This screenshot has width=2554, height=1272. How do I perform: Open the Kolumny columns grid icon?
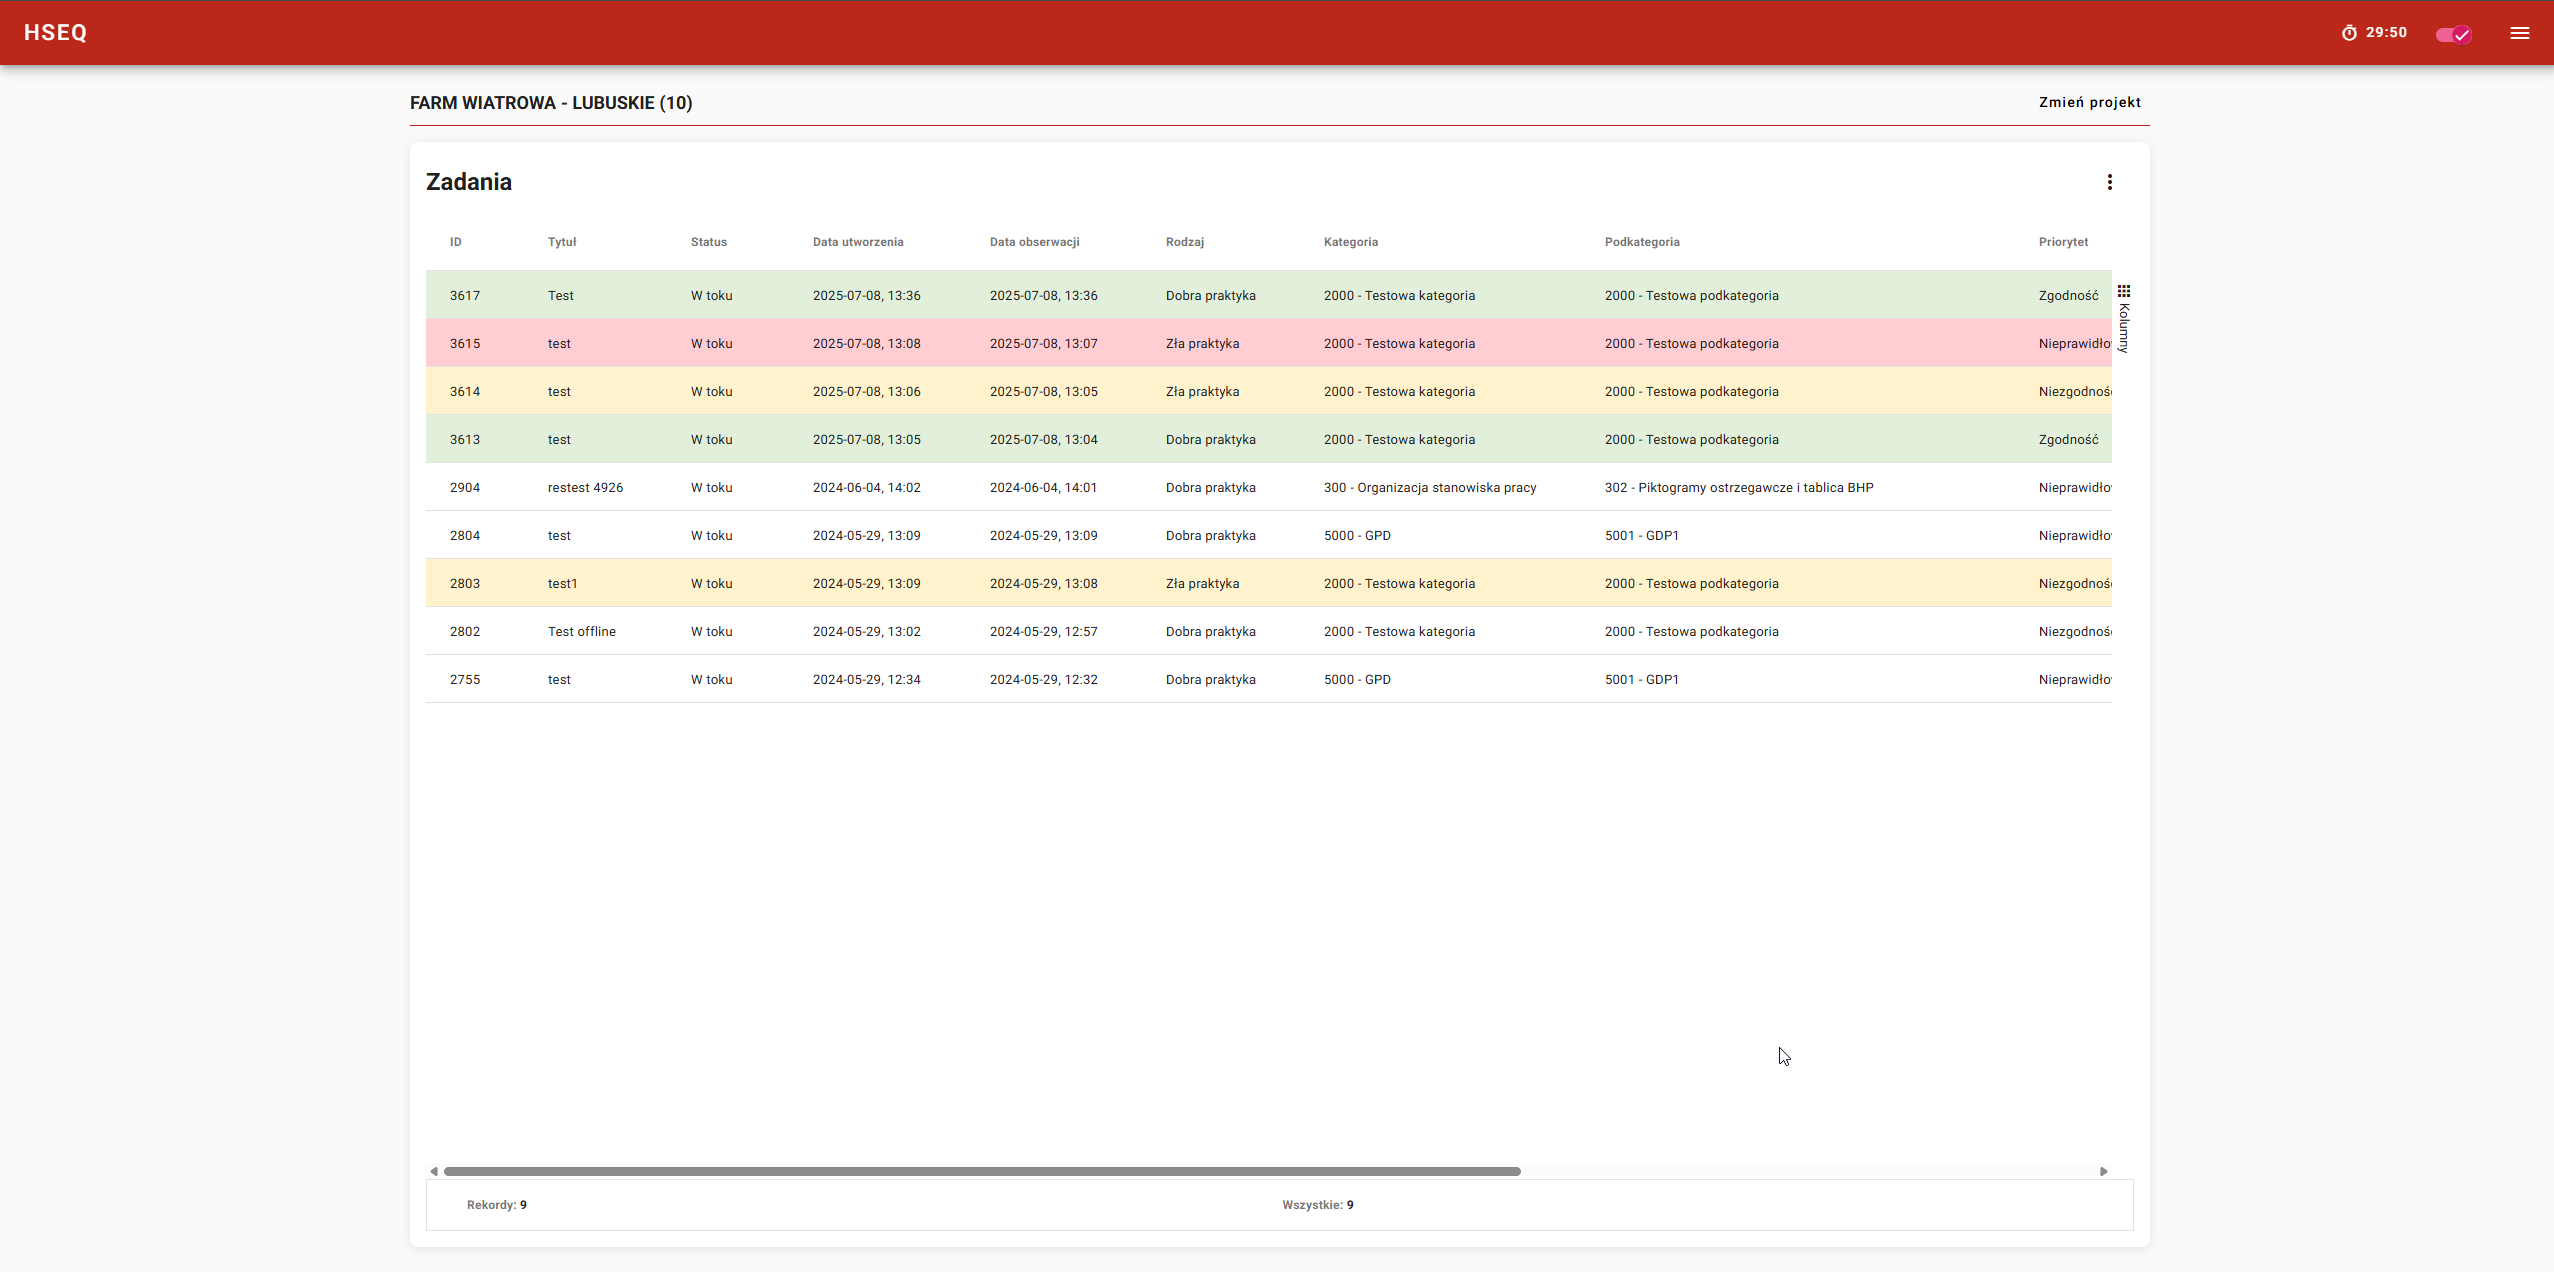[x=2123, y=291]
